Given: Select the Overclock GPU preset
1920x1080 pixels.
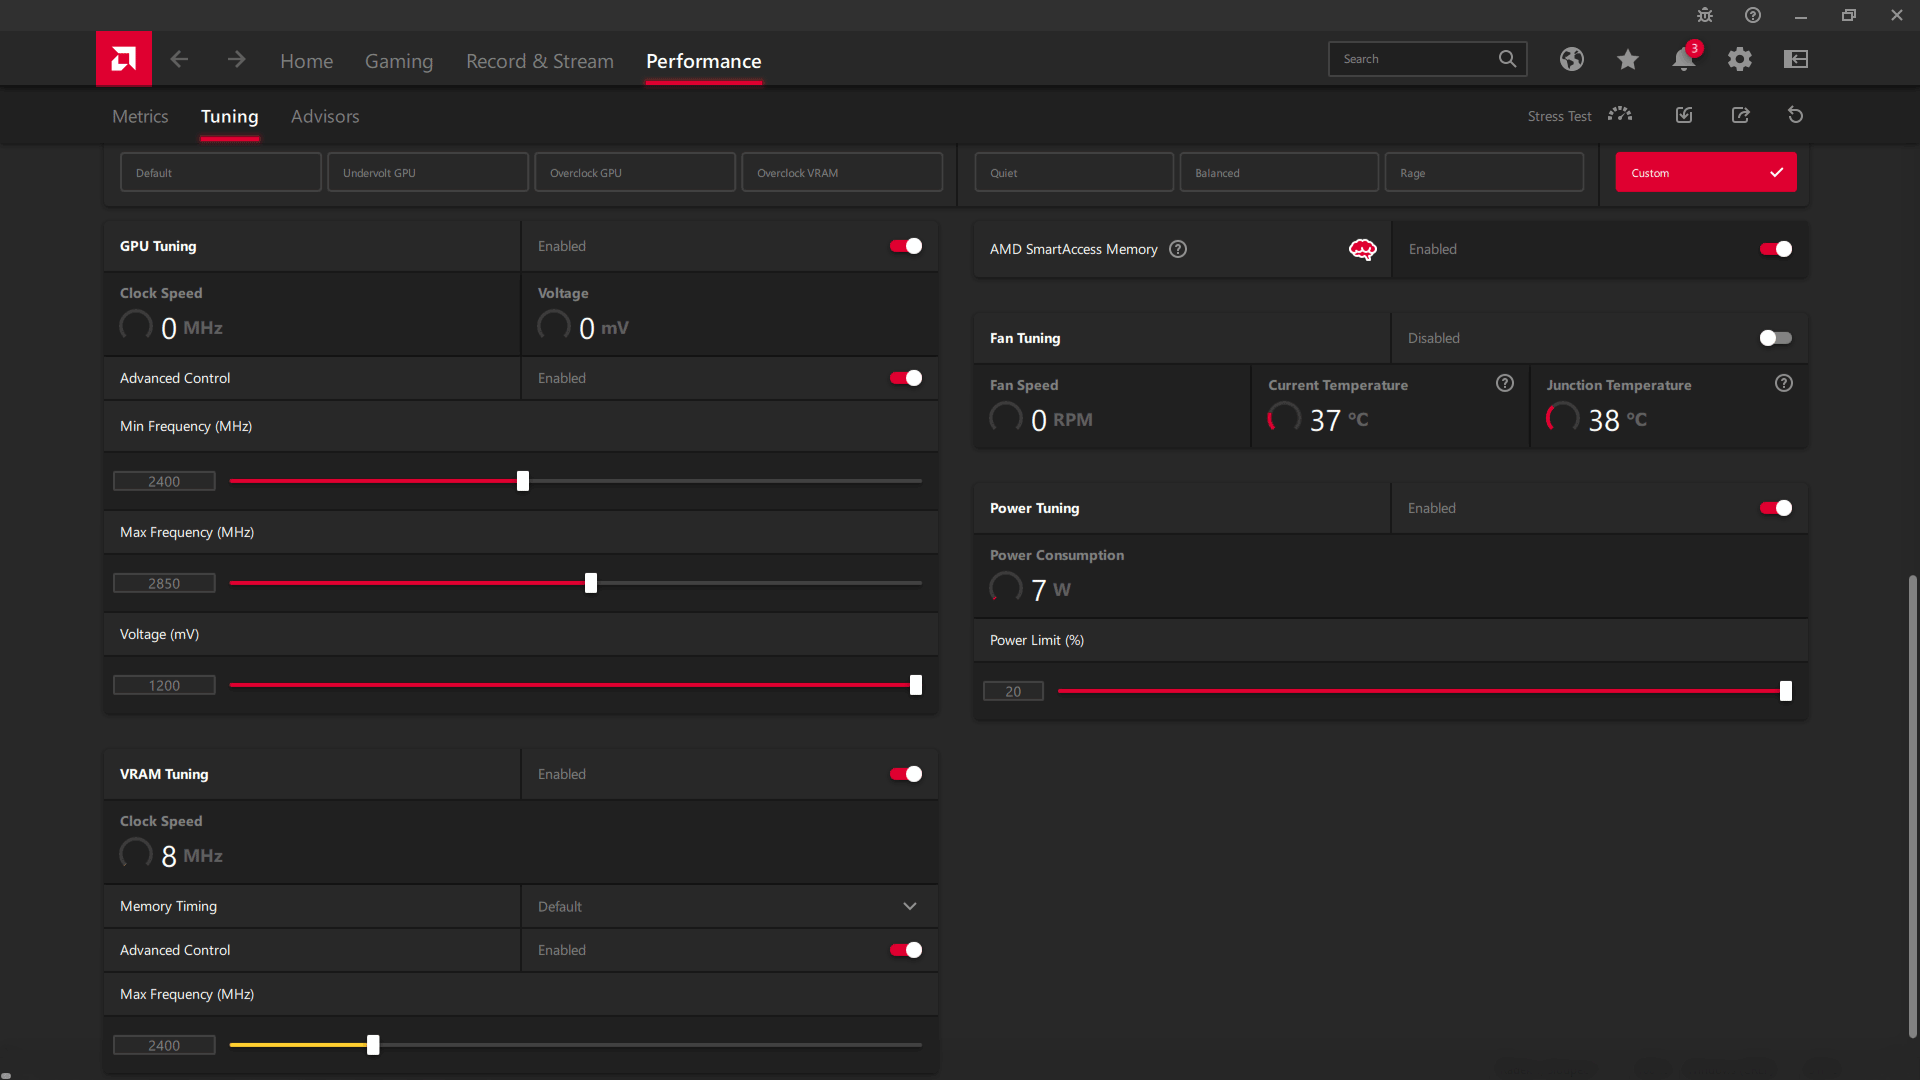Looking at the screenshot, I should click(x=634, y=173).
